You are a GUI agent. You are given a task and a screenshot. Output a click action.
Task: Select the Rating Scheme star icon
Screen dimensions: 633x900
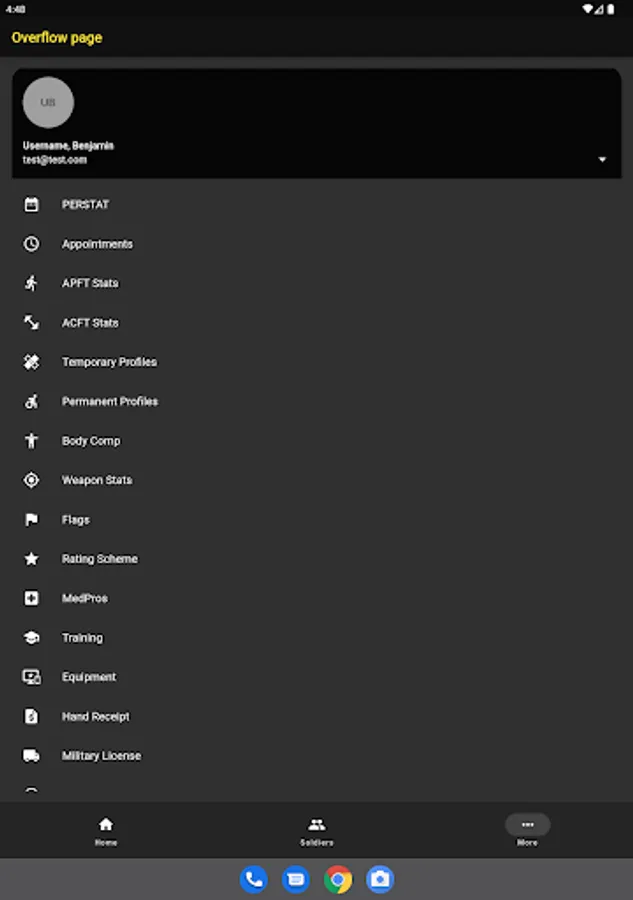pyautogui.click(x=32, y=559)
